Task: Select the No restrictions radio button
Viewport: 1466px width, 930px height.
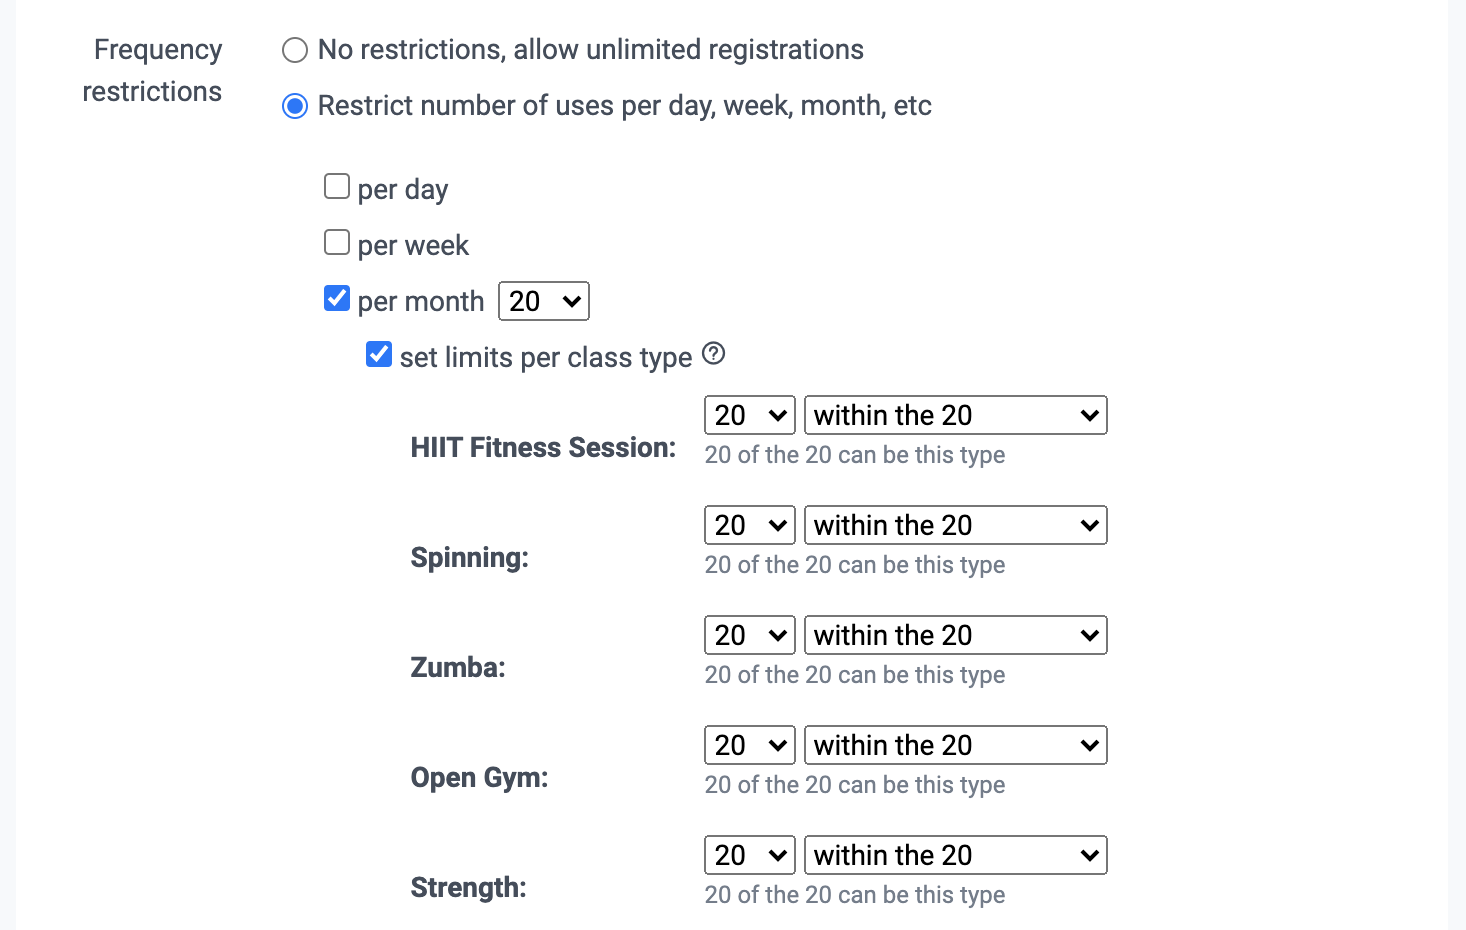Action: click(x=294, y=49)
